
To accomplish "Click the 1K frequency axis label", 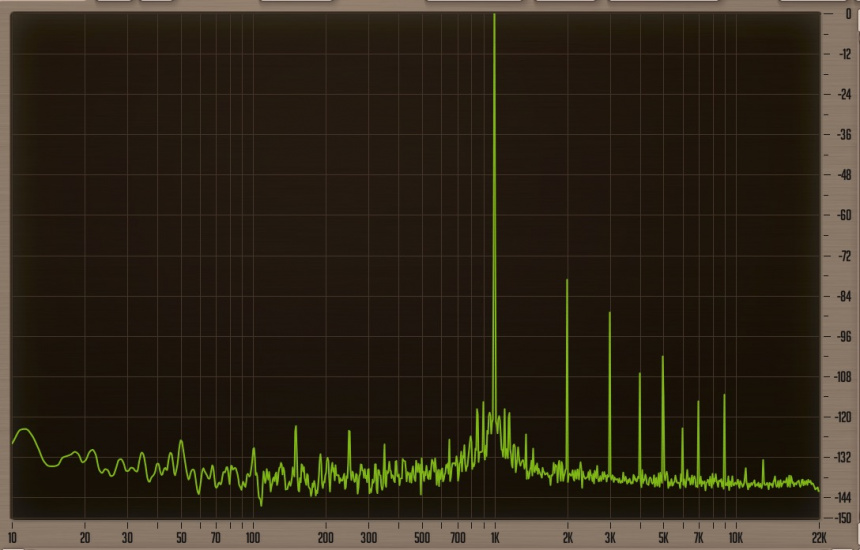I will point(495,537).
